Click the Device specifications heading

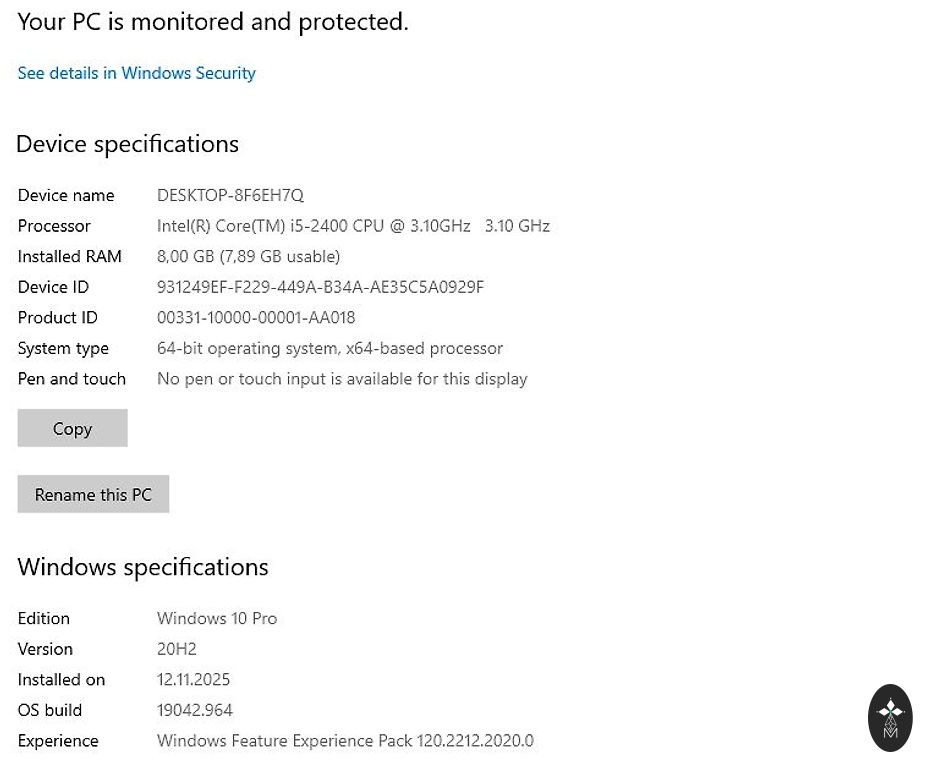tap(128, 144)
